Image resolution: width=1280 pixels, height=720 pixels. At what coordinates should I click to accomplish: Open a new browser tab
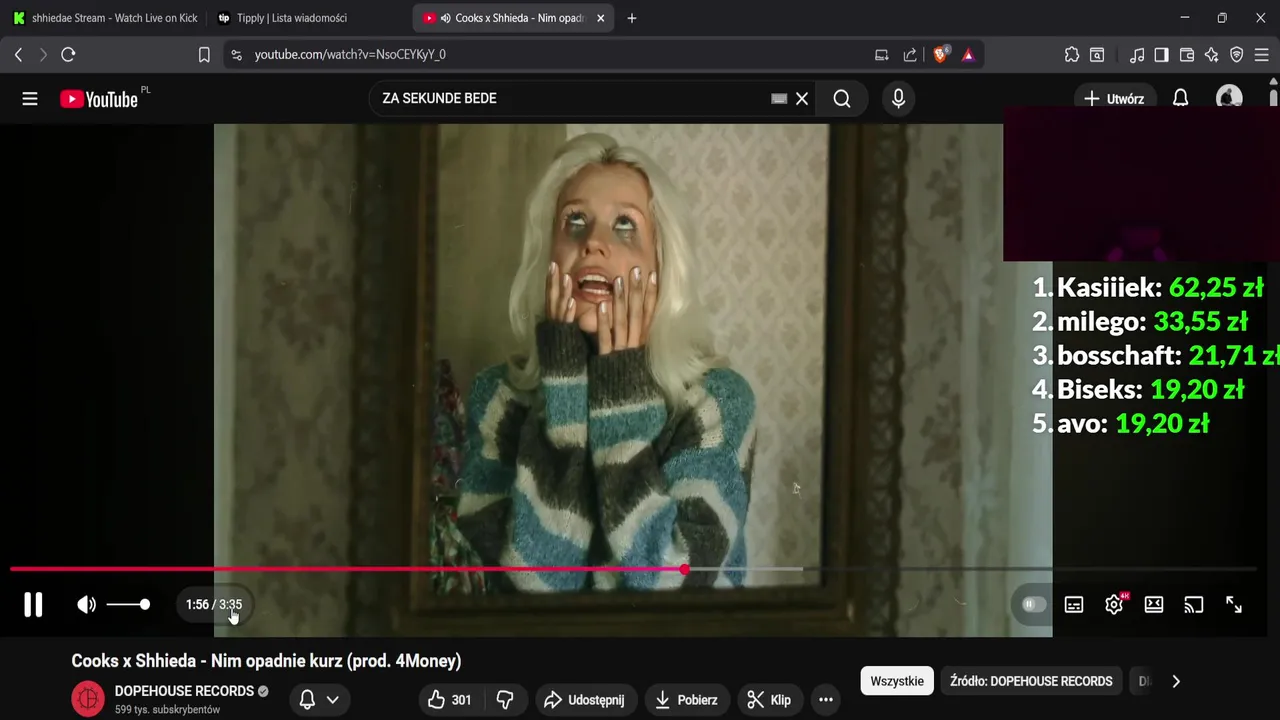631,18
